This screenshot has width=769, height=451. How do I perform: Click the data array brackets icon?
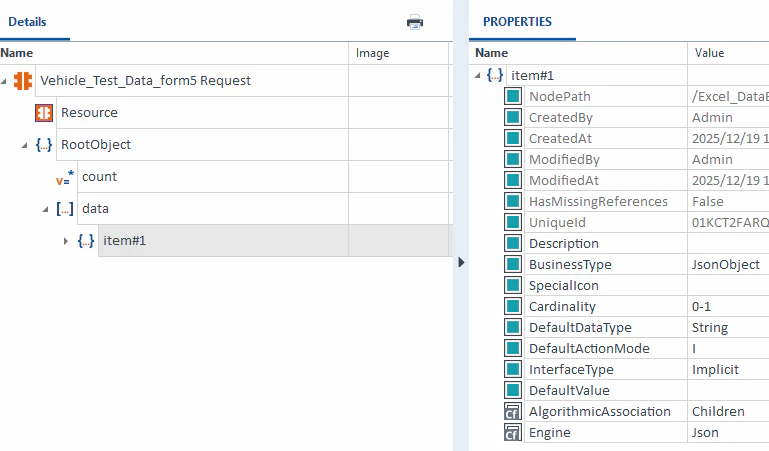(x=65, y=209)
